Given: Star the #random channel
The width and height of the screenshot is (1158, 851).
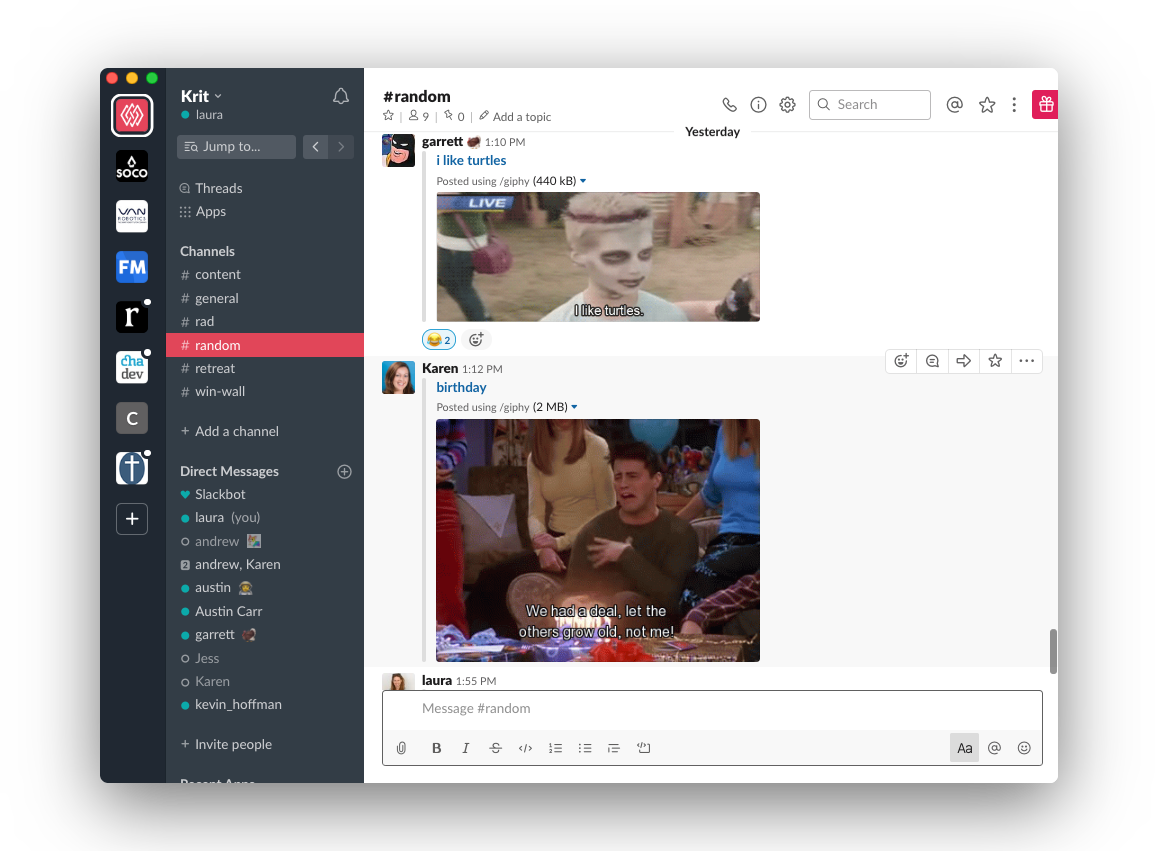Looking at the screenshot, I should coord(388,115).
